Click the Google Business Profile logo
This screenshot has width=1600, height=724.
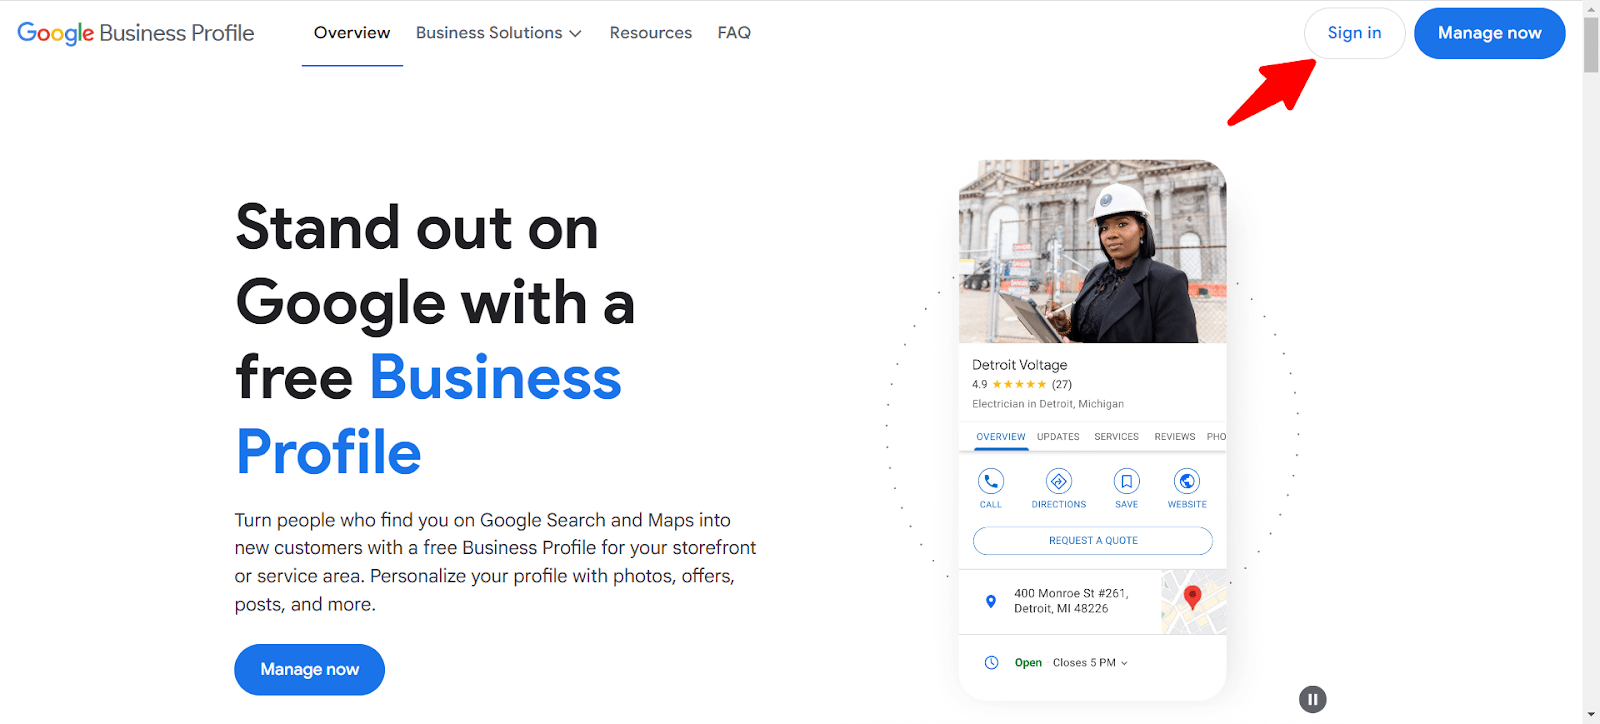tap(136, 33)
